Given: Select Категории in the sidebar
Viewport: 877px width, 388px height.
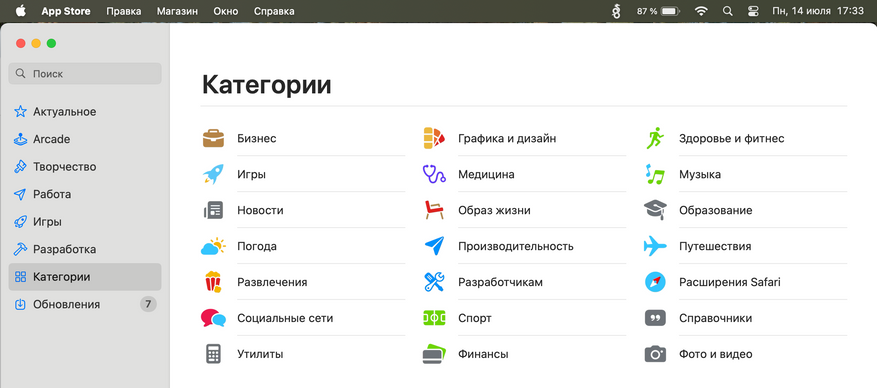Looking at the screenshot, I should [85, 277].
